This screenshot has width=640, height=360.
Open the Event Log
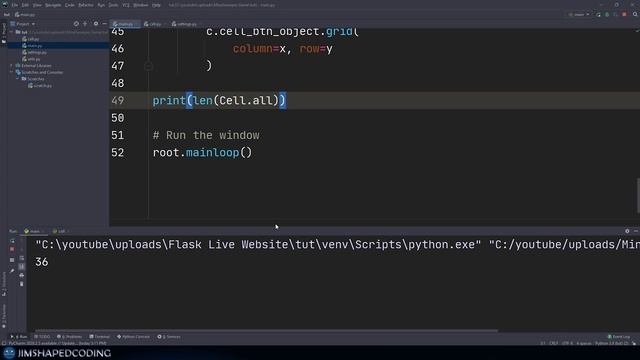[619, 337]
